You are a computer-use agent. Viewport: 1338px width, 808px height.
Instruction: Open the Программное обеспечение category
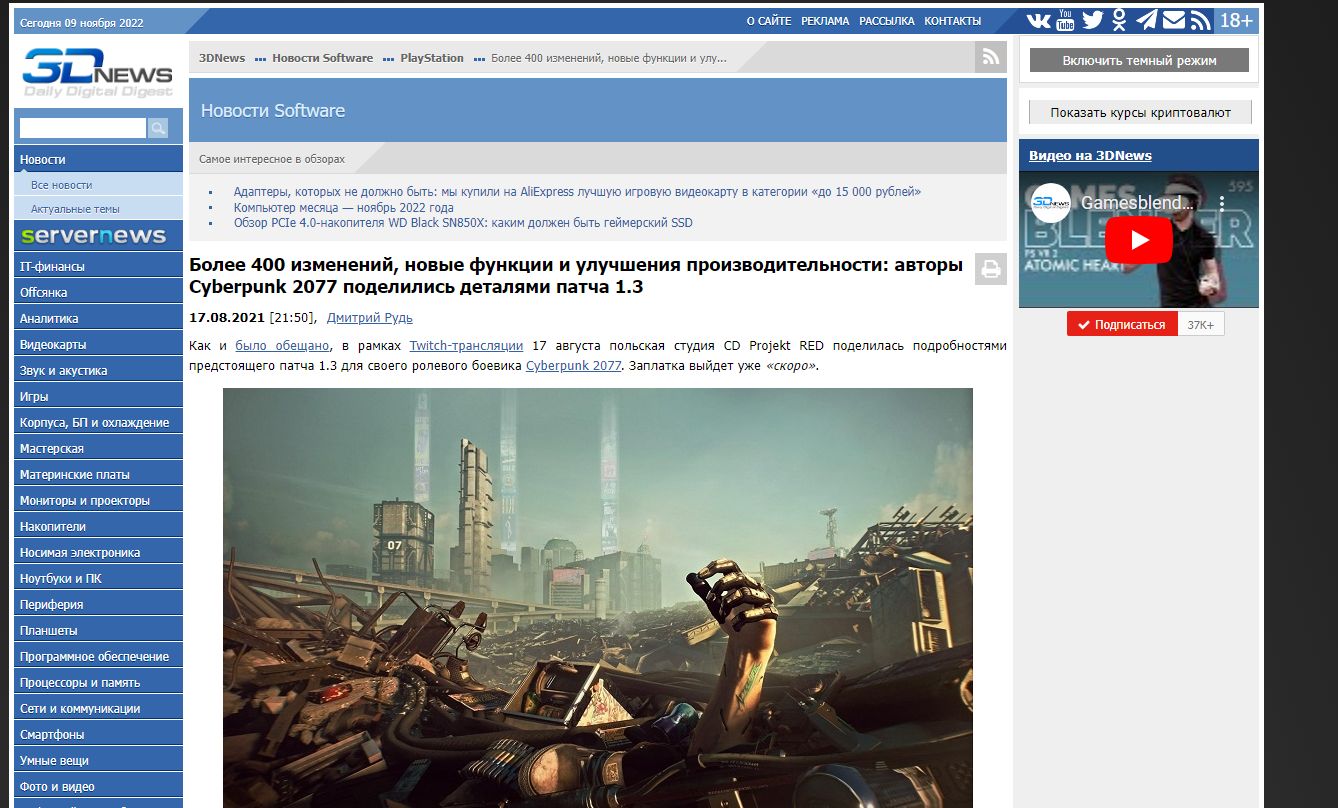pyautogui.click(x=98, y=656)
